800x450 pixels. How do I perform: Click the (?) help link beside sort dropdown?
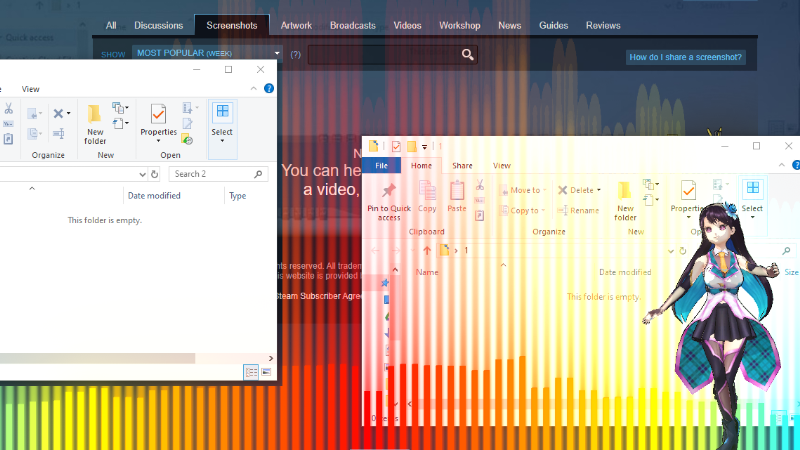point(295,54)
